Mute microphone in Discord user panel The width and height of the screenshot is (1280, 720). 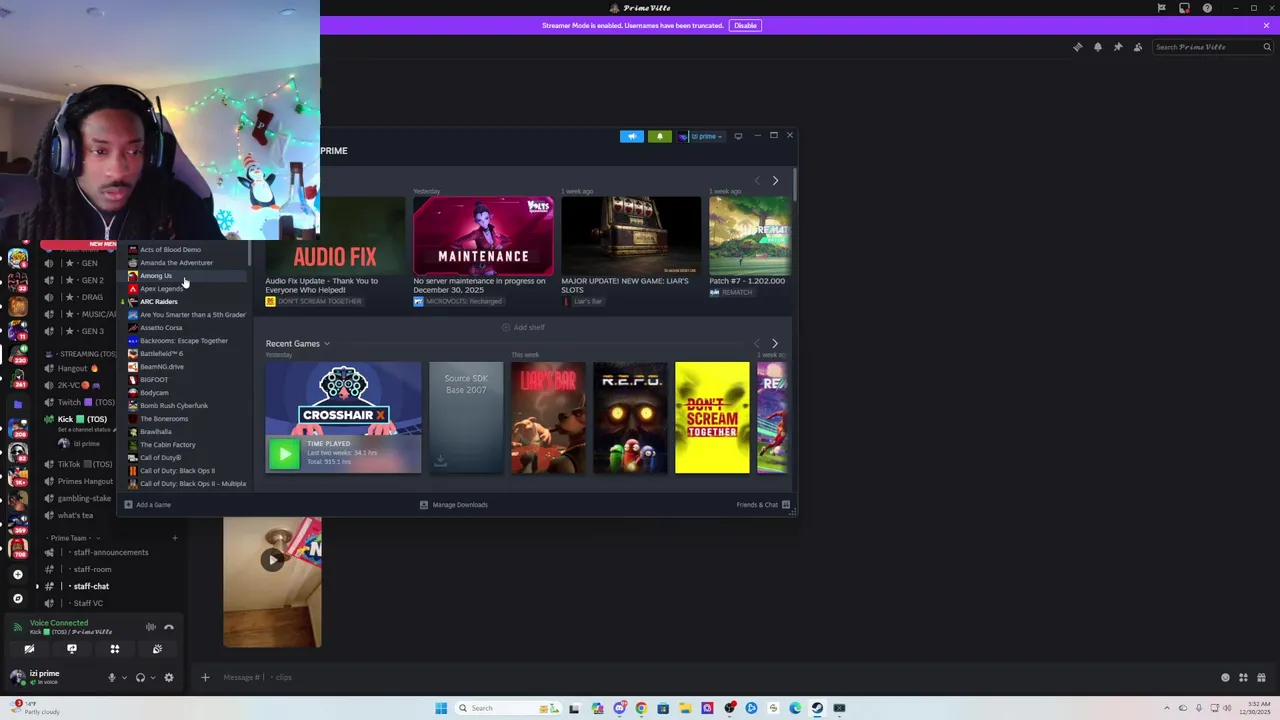pyautogui.click(x=111, y=677)
